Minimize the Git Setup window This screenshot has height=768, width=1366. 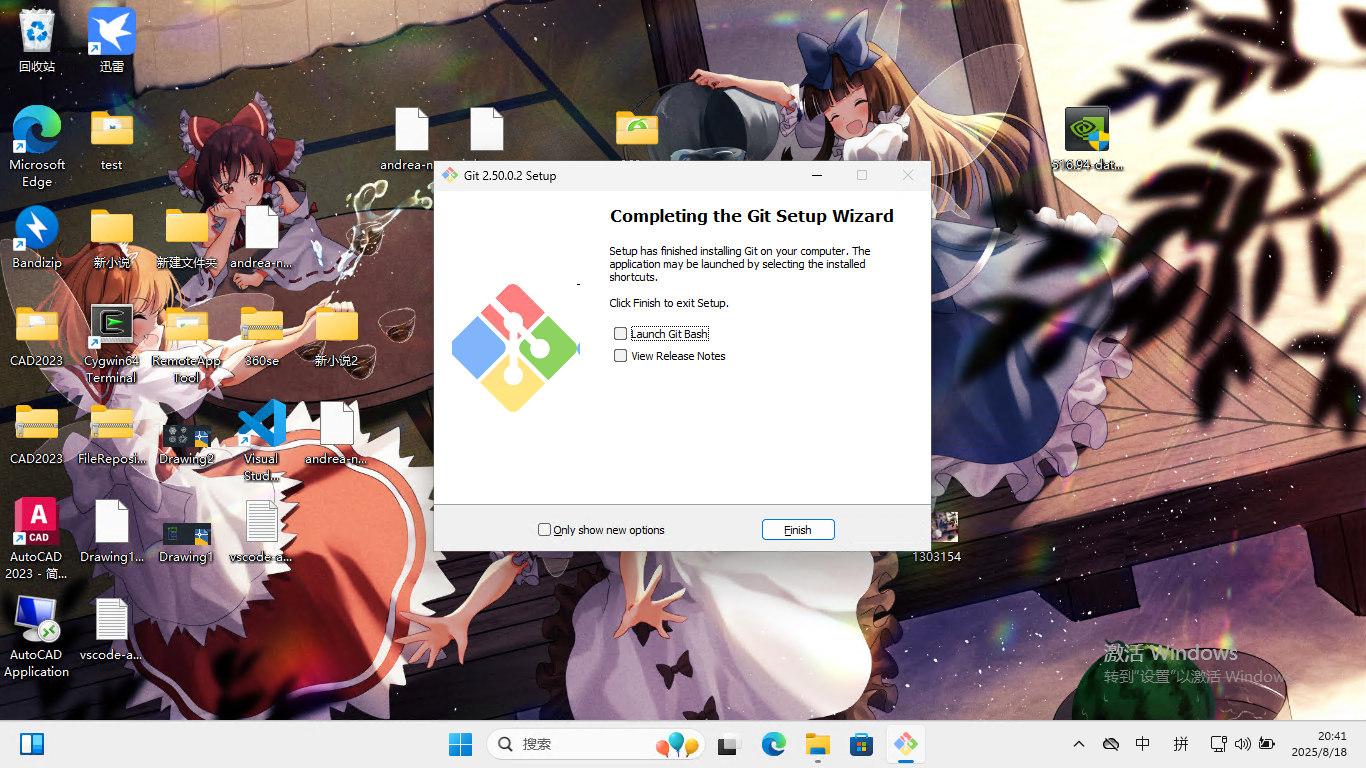817,176
